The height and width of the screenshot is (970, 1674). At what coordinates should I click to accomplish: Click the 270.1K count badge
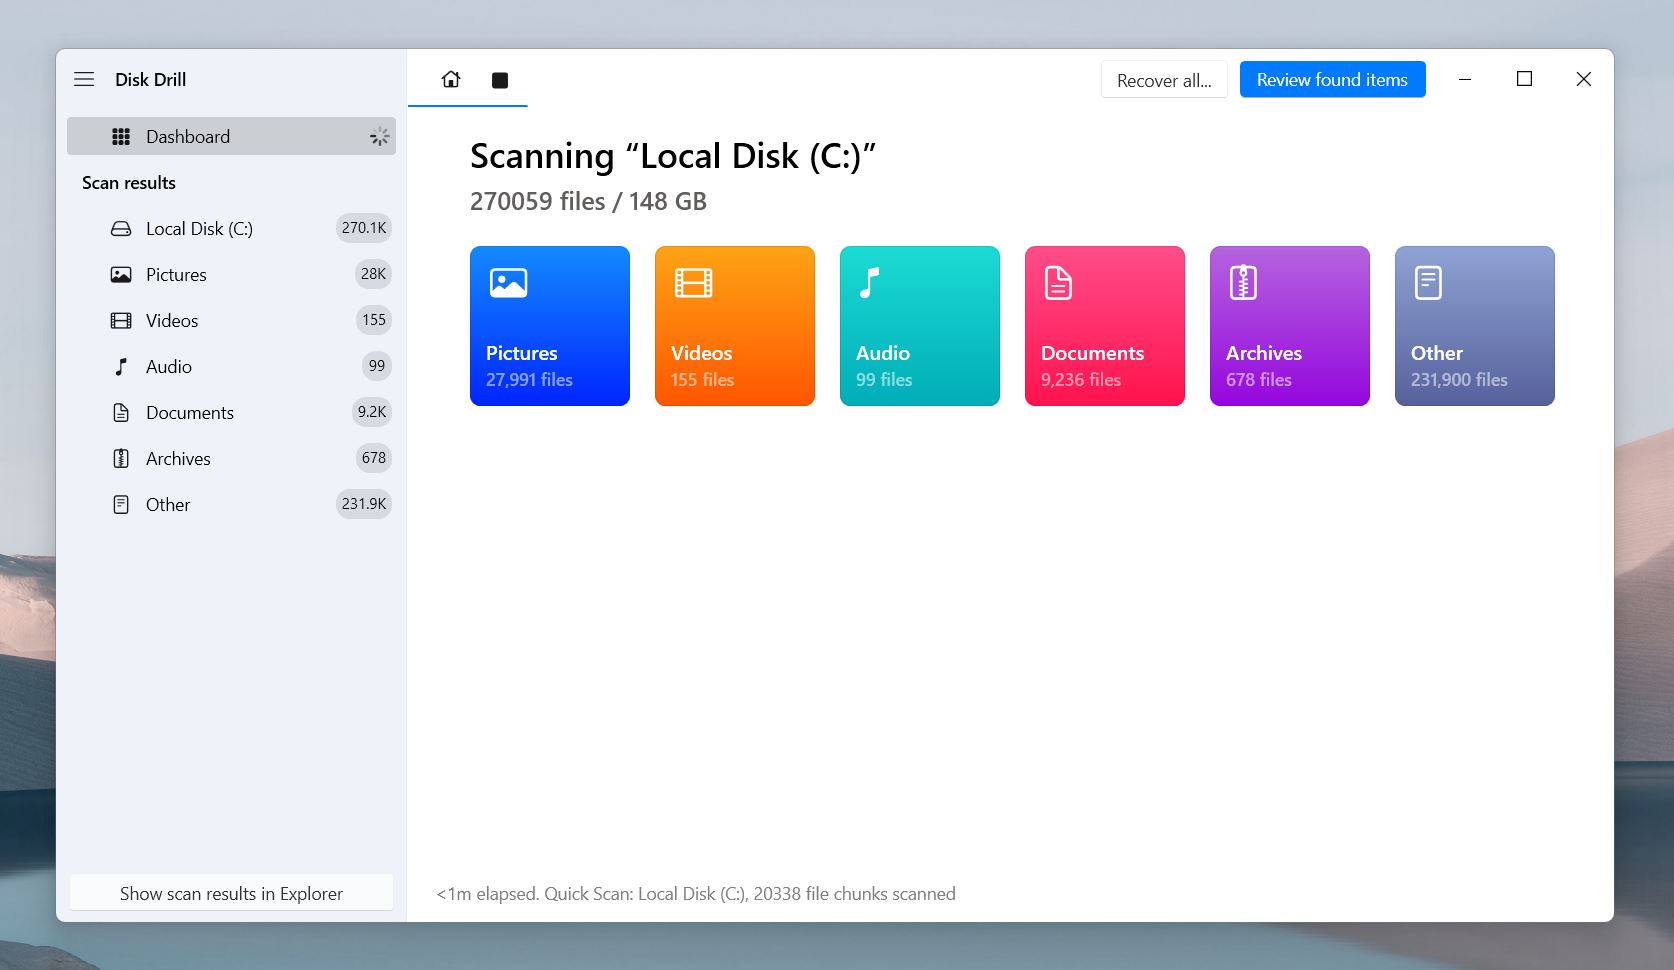364,228
